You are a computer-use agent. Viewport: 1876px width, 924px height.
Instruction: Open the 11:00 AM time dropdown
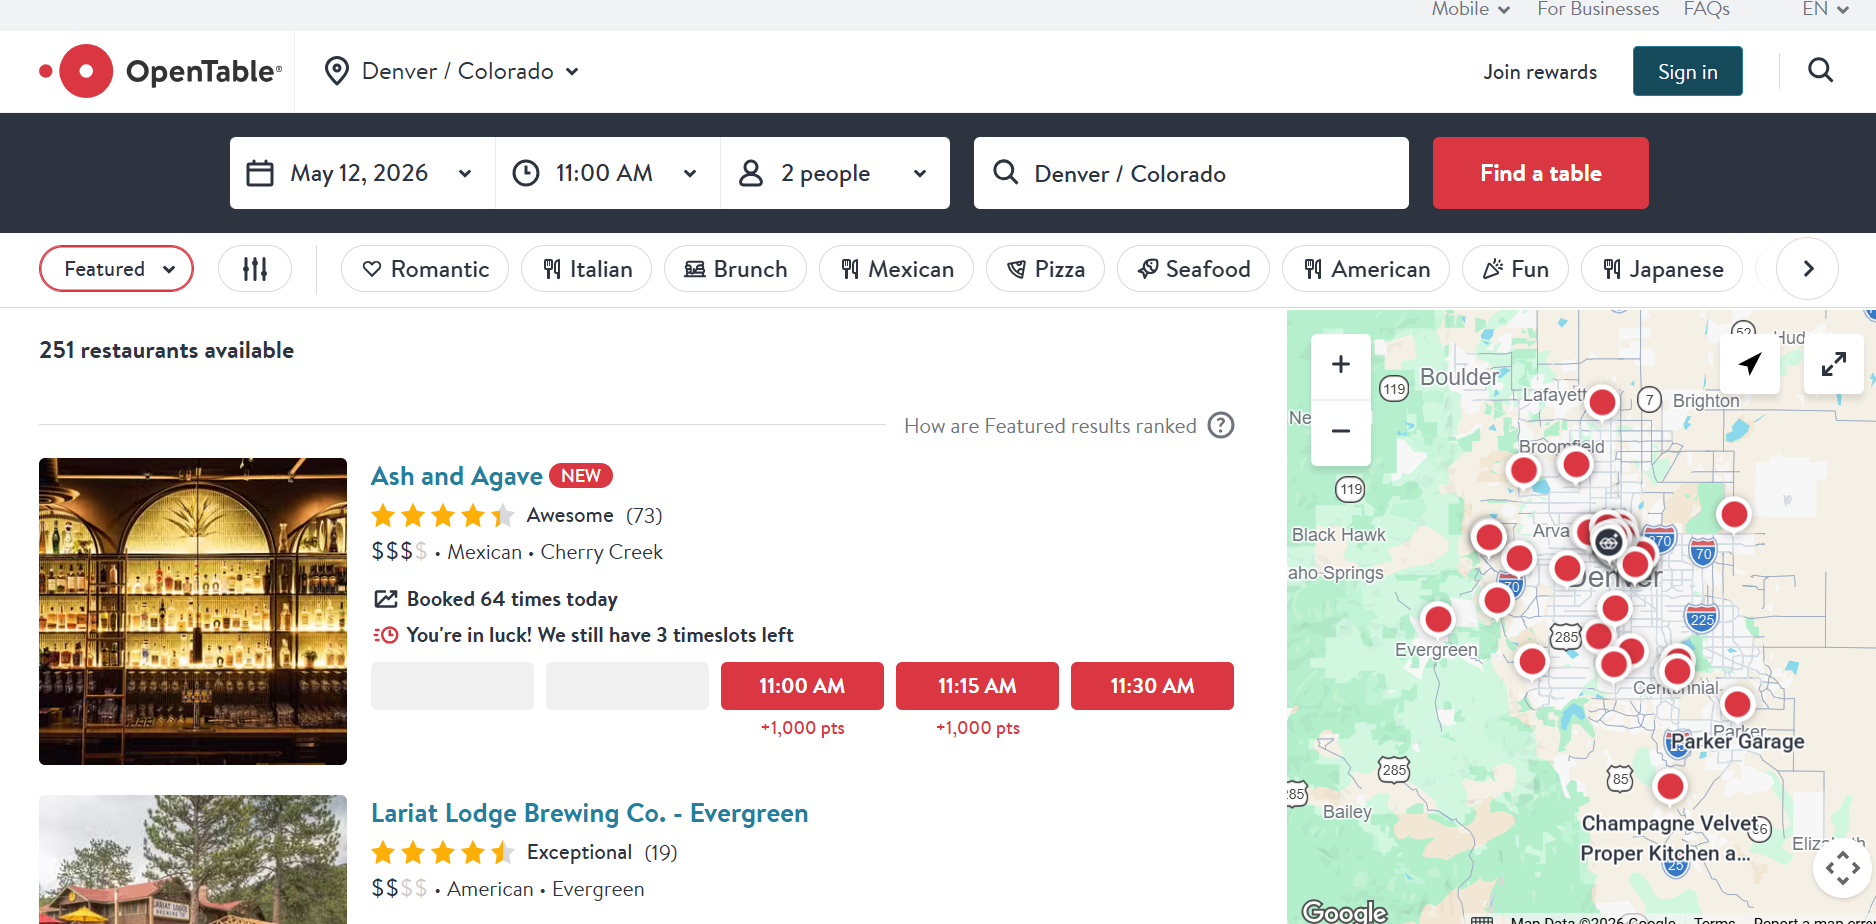point(607,173)
